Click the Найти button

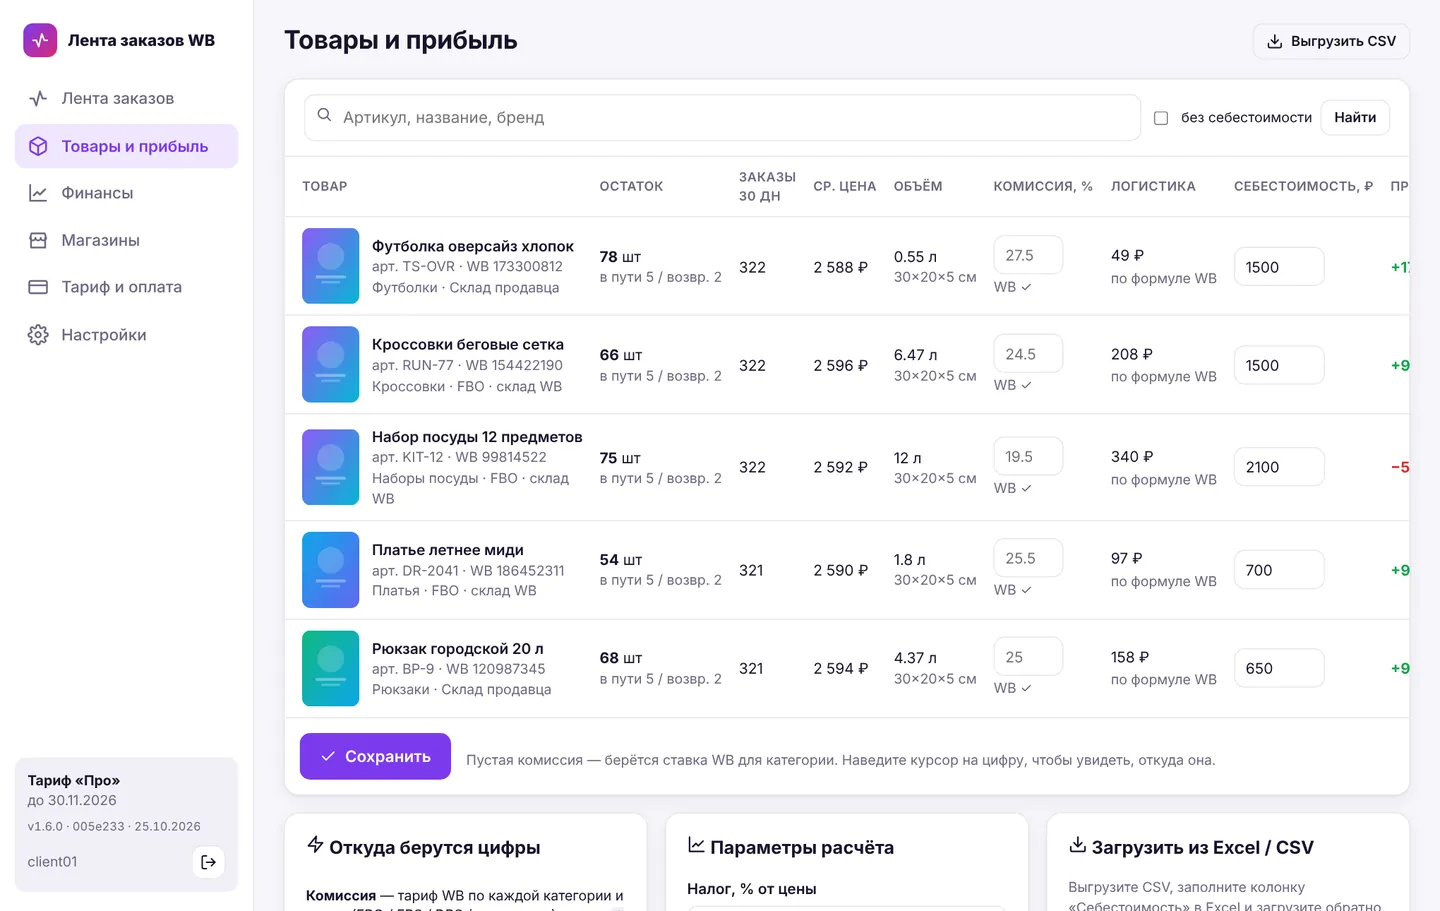click(x=1355, y=118)
